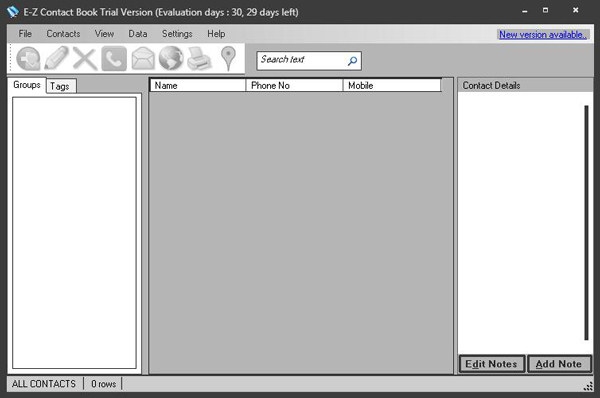The width and height of the screenshot is (600, 398).
Task: Sort by the Mobile column header
Action: tap(392, 85)
